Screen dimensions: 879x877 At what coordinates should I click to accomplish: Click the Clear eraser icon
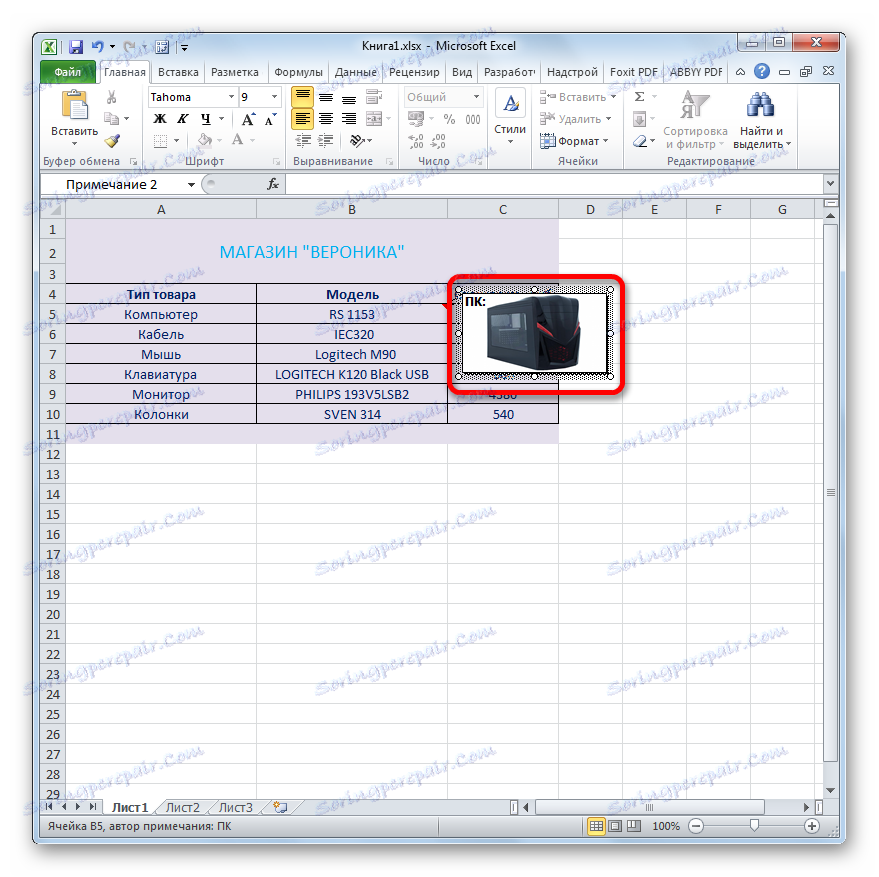(x=640, y=141)
